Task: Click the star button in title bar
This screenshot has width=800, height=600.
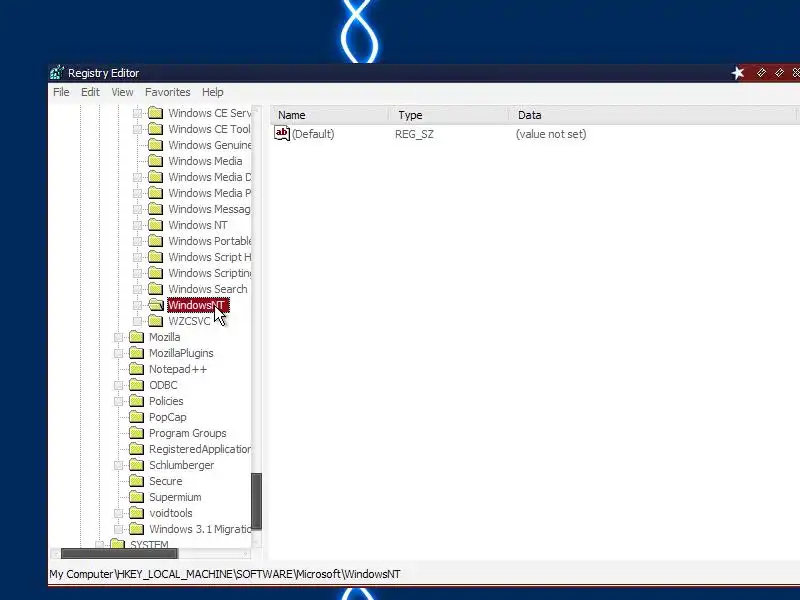Action: (x=738, y=73)
